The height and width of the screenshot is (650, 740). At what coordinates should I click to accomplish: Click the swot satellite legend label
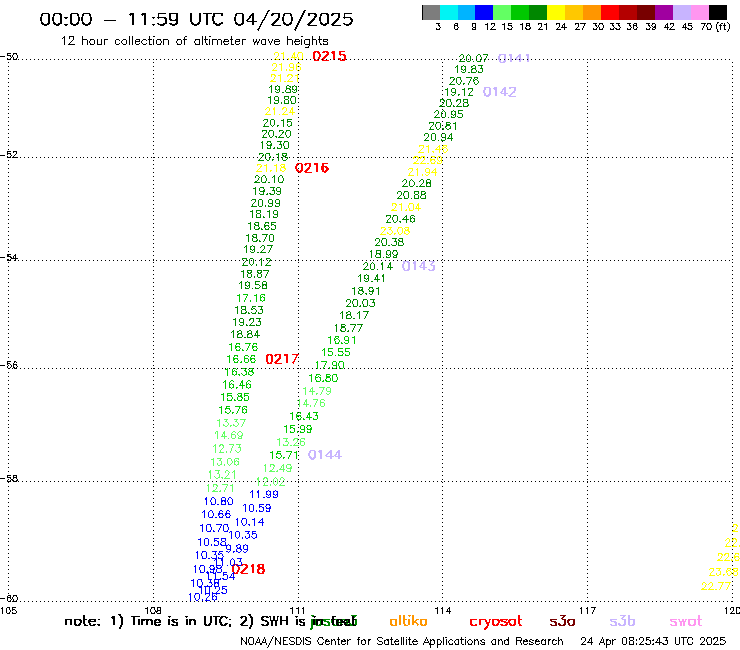coord(686,621)
